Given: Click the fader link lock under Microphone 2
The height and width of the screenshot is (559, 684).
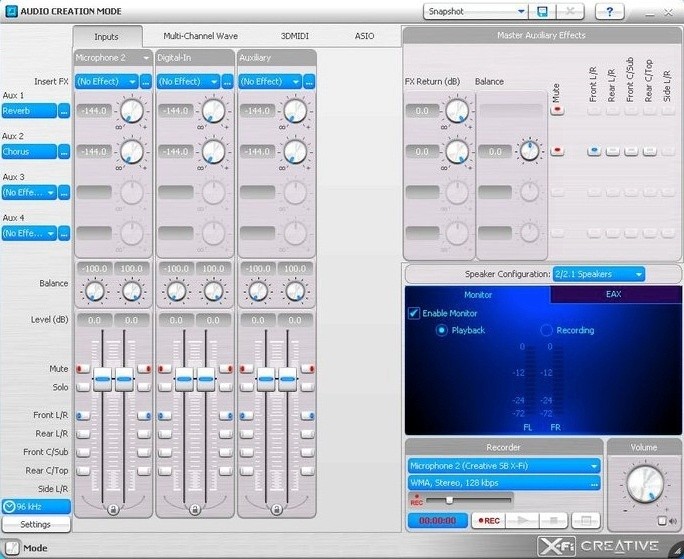Looking at the screenshot, I should coord(113,509).
